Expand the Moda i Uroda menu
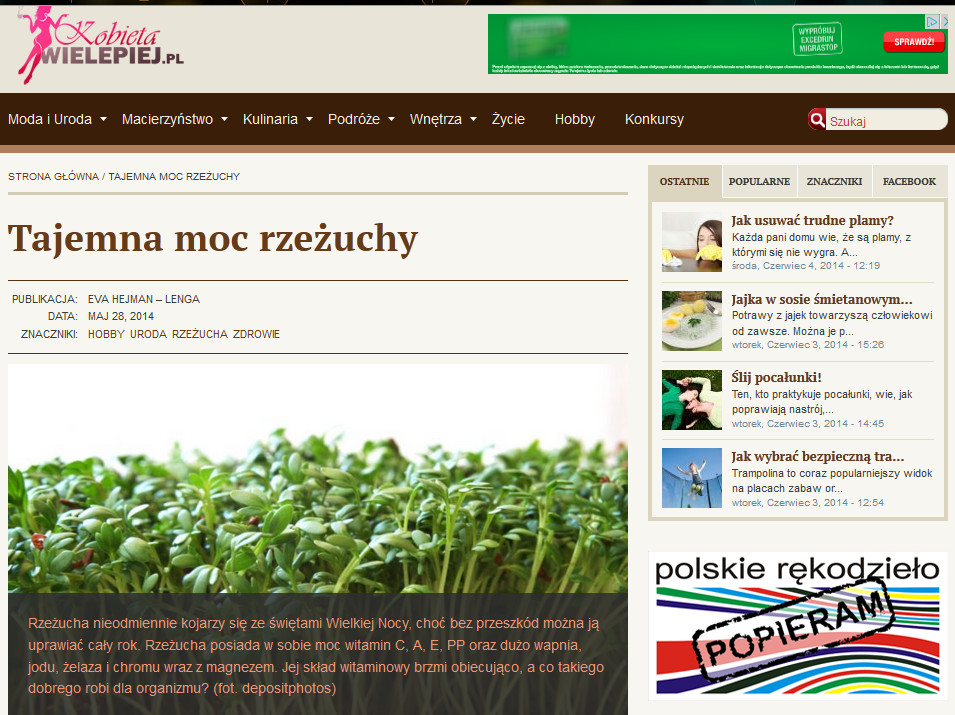Screen dimensions: 955x715 57,119
